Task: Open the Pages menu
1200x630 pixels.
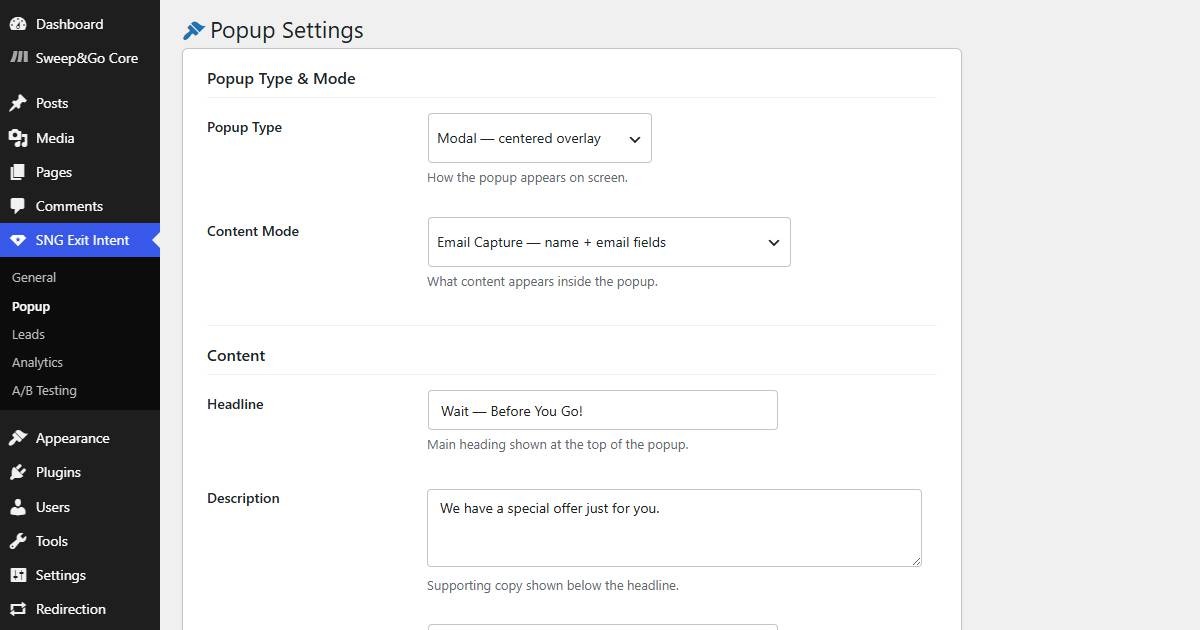Action: tap(80, 172)
